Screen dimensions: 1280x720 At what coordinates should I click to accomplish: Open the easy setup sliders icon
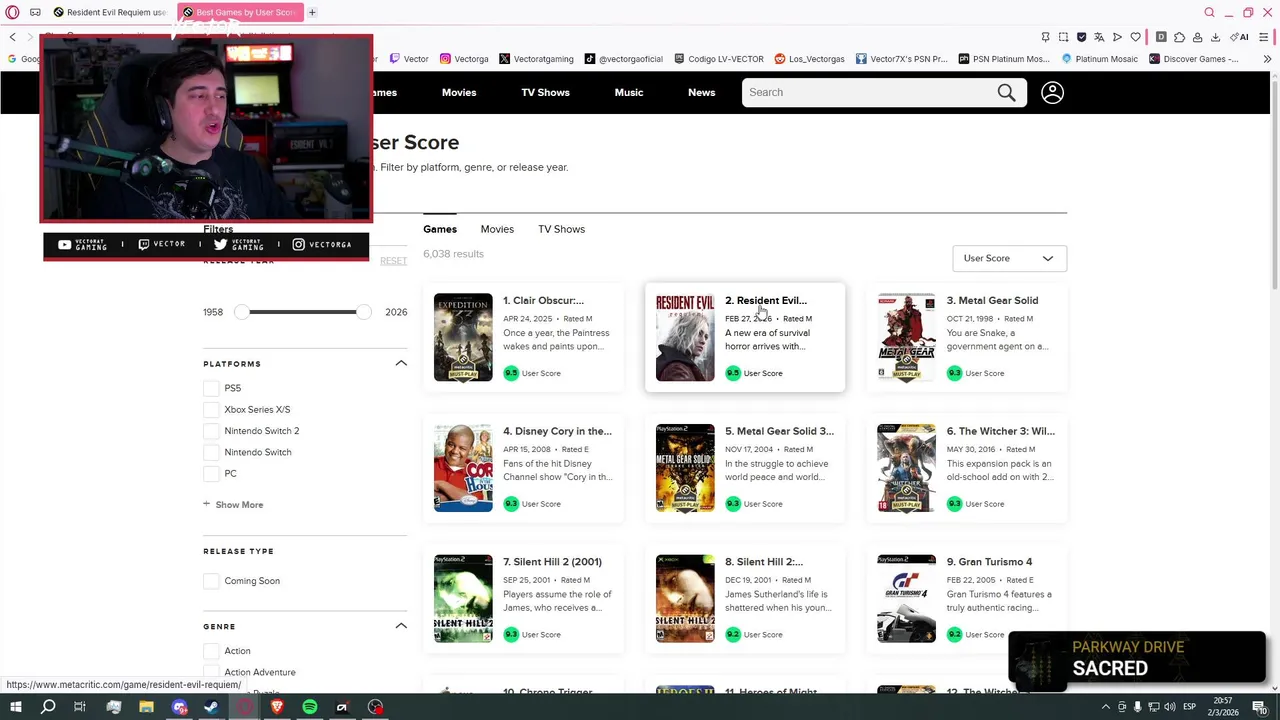(x=1264, y=37)
